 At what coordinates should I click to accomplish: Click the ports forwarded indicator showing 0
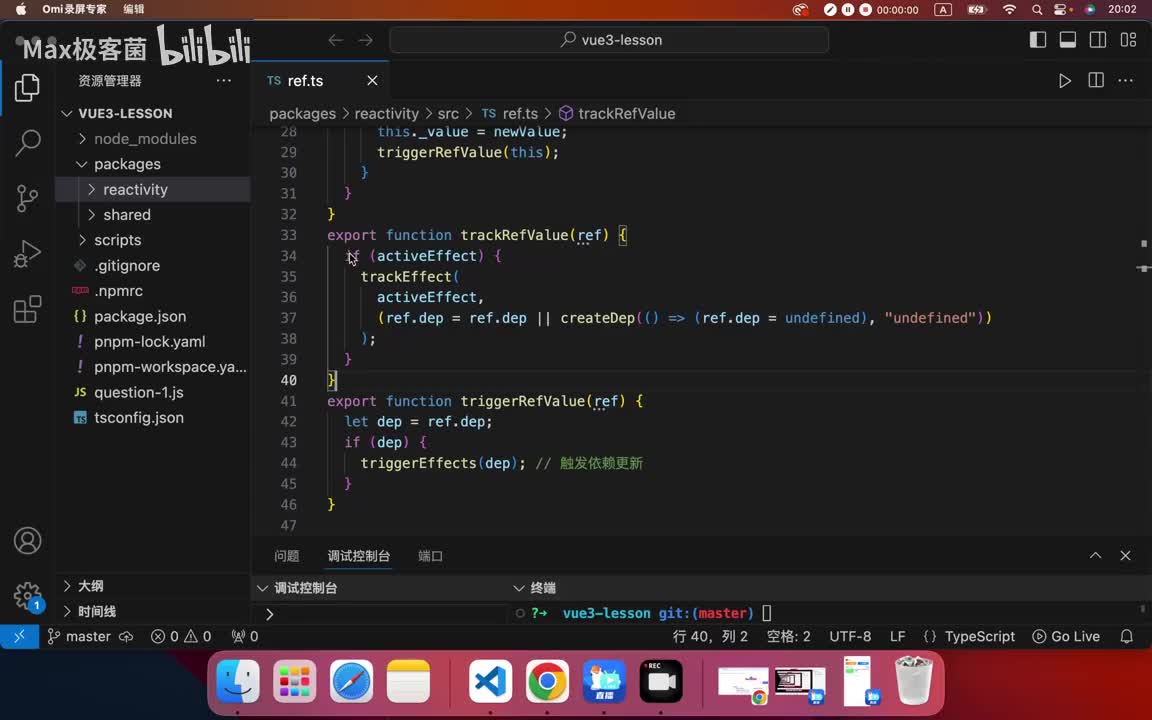coord(245,636)
